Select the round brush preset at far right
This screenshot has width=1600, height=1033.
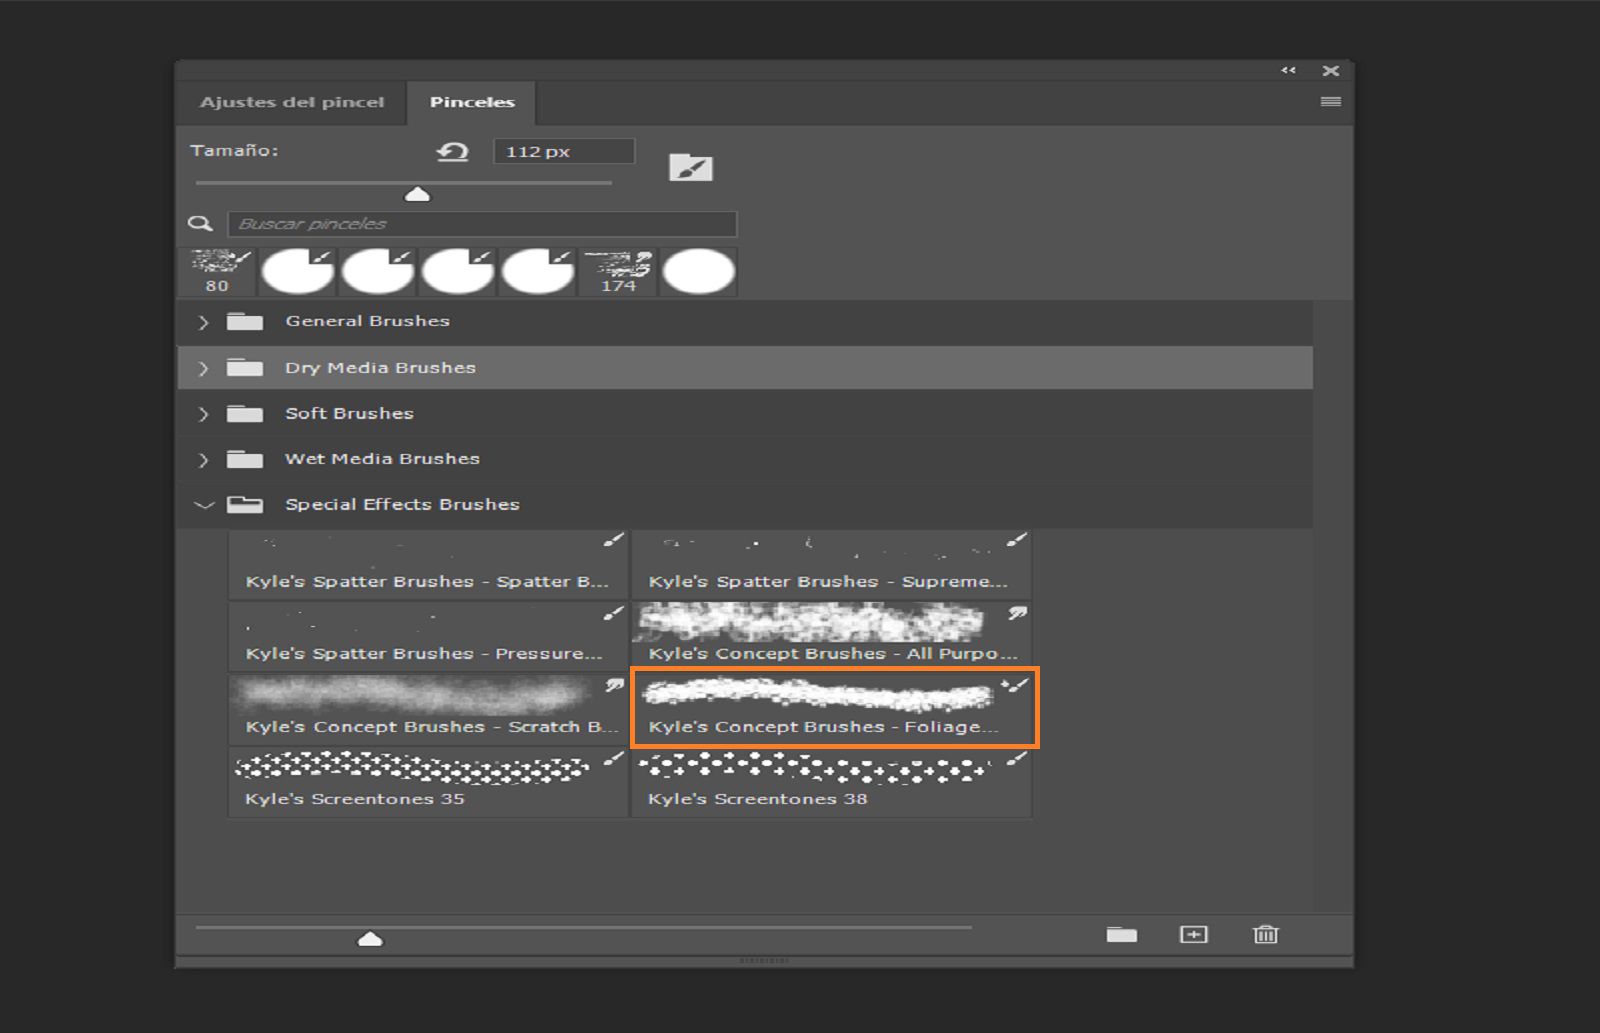point(698,270)
